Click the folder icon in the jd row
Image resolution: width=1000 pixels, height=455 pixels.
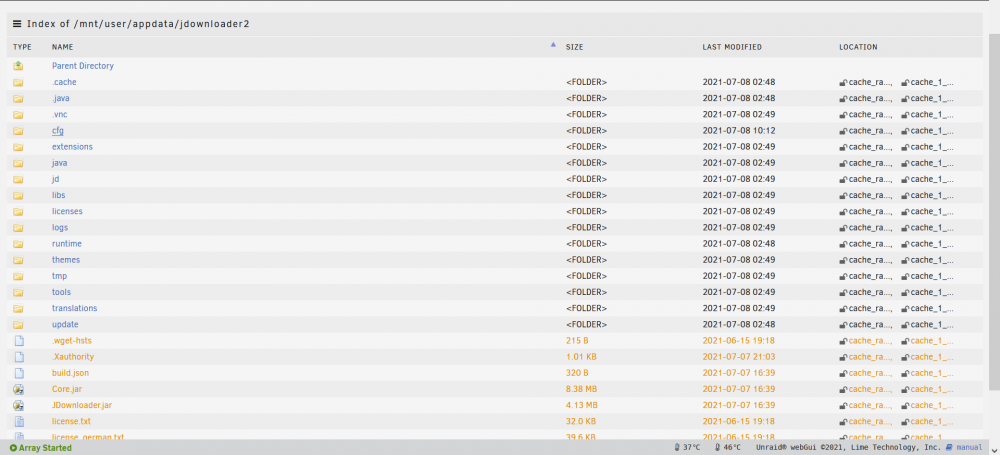point(18,179)
